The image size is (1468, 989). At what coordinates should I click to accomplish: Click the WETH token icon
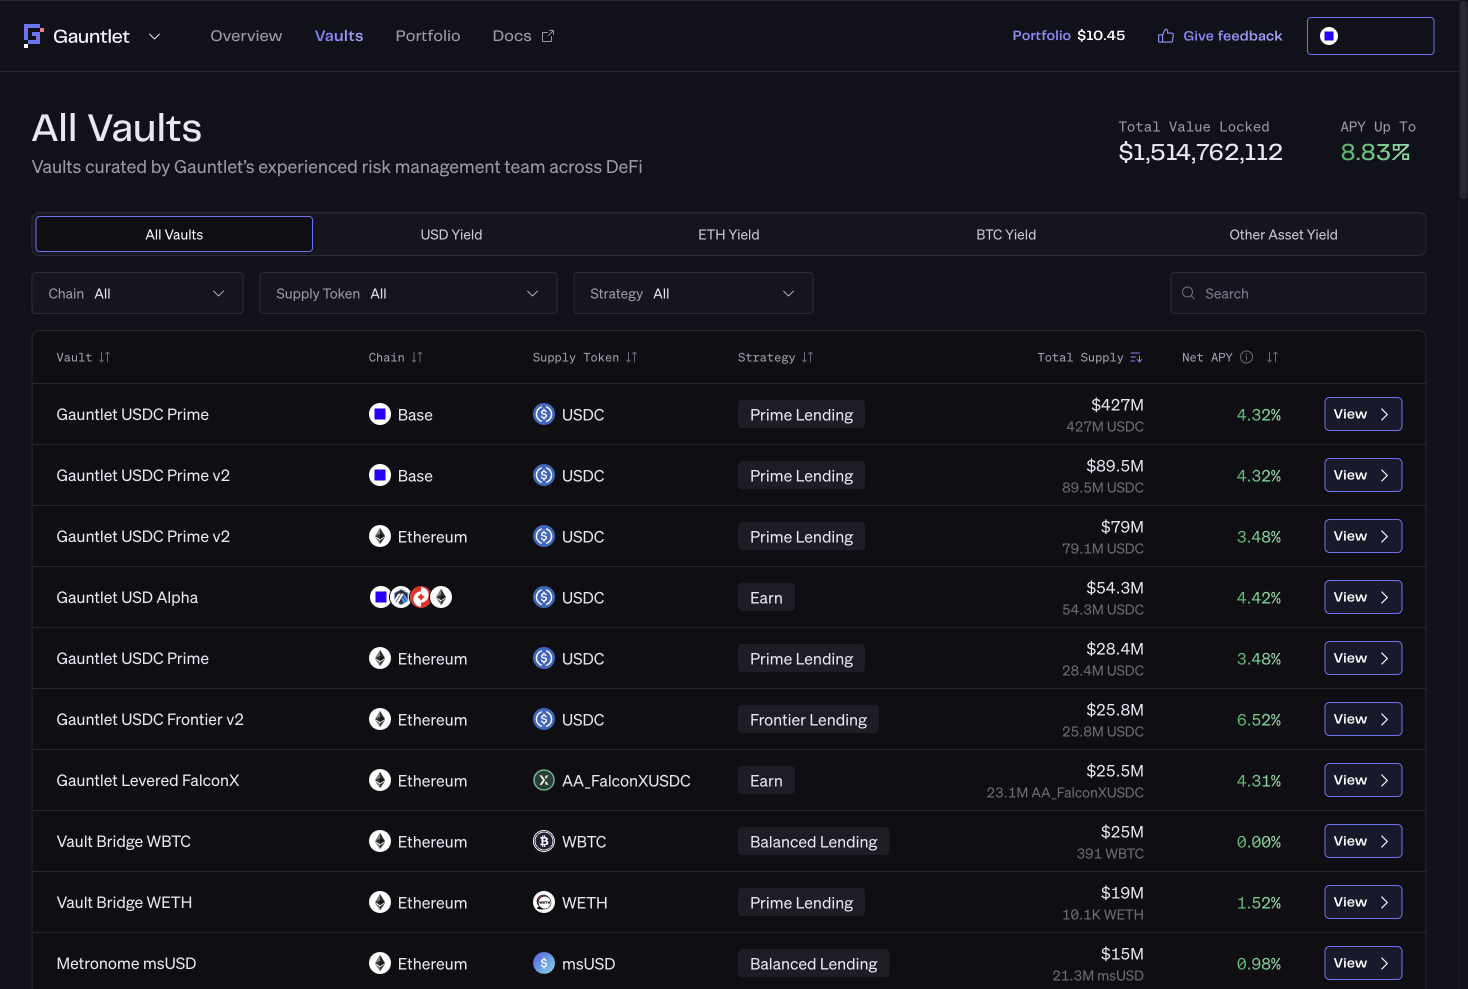point(544,902)
